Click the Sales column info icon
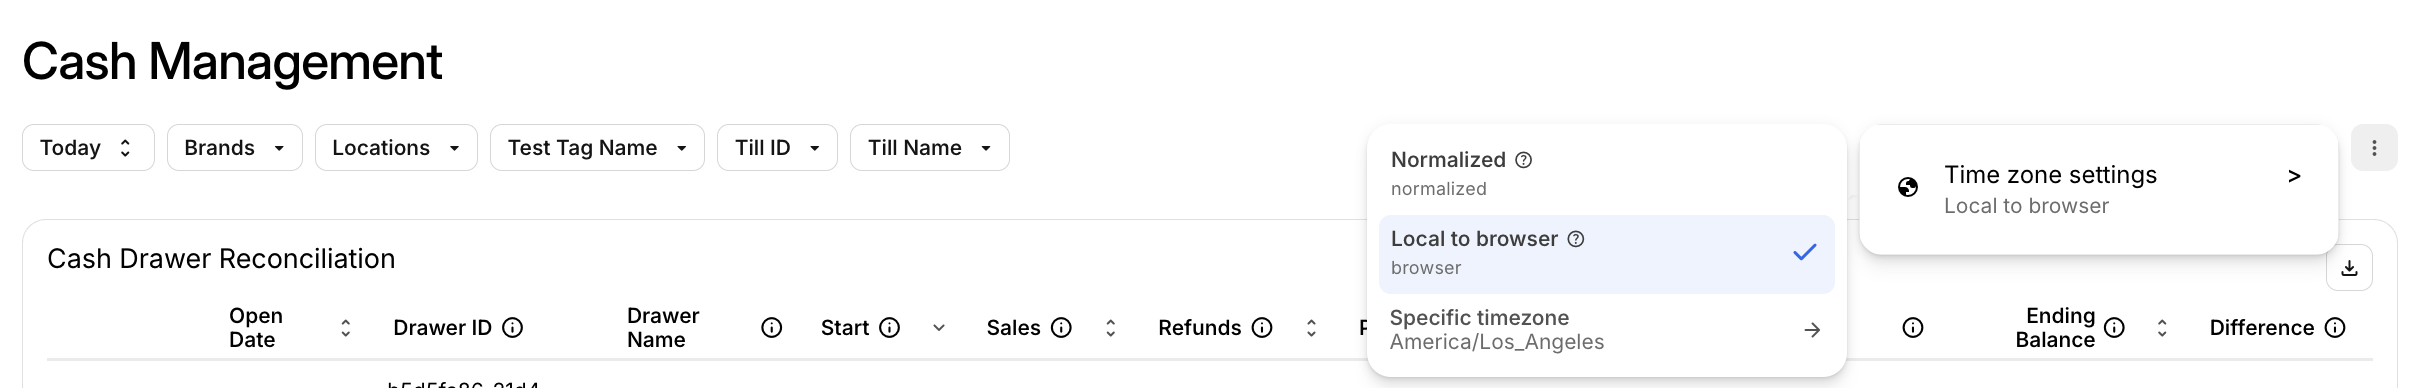This screenshot has height=388, width=2422. (x=1062, y=328)
